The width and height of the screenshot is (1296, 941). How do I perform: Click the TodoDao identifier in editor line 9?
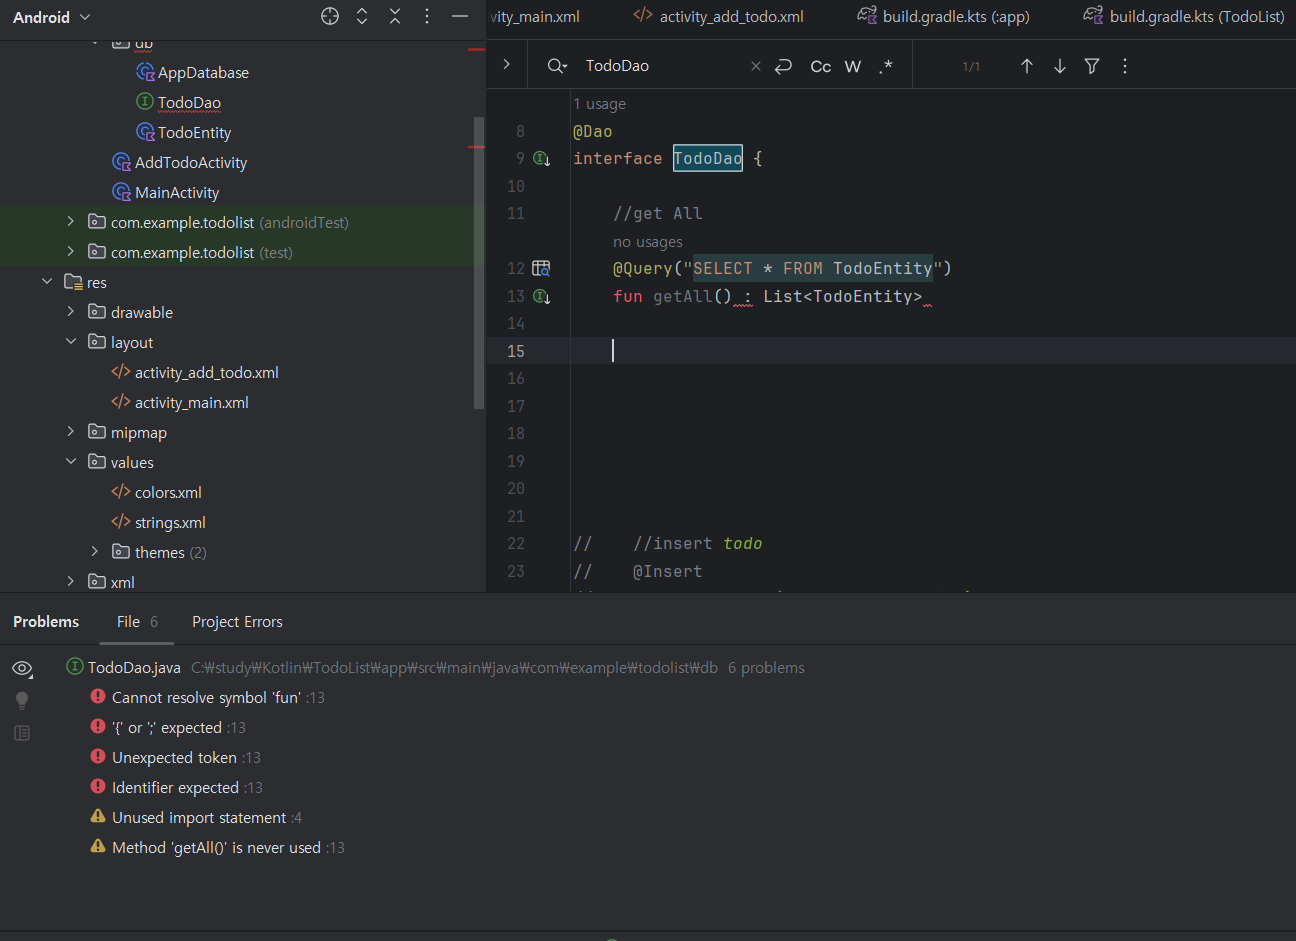point(708,159)
